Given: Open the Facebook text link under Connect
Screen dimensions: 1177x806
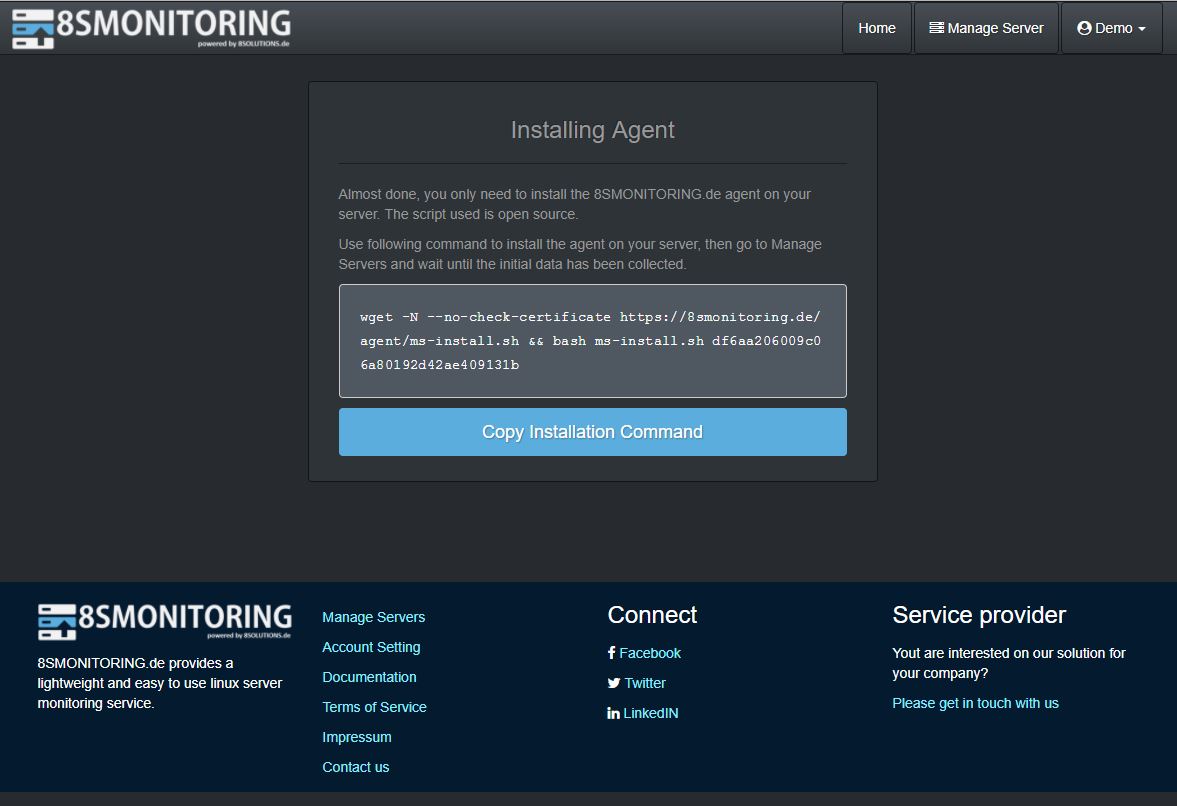Looking at the screenshot, I should coord(650,653).
